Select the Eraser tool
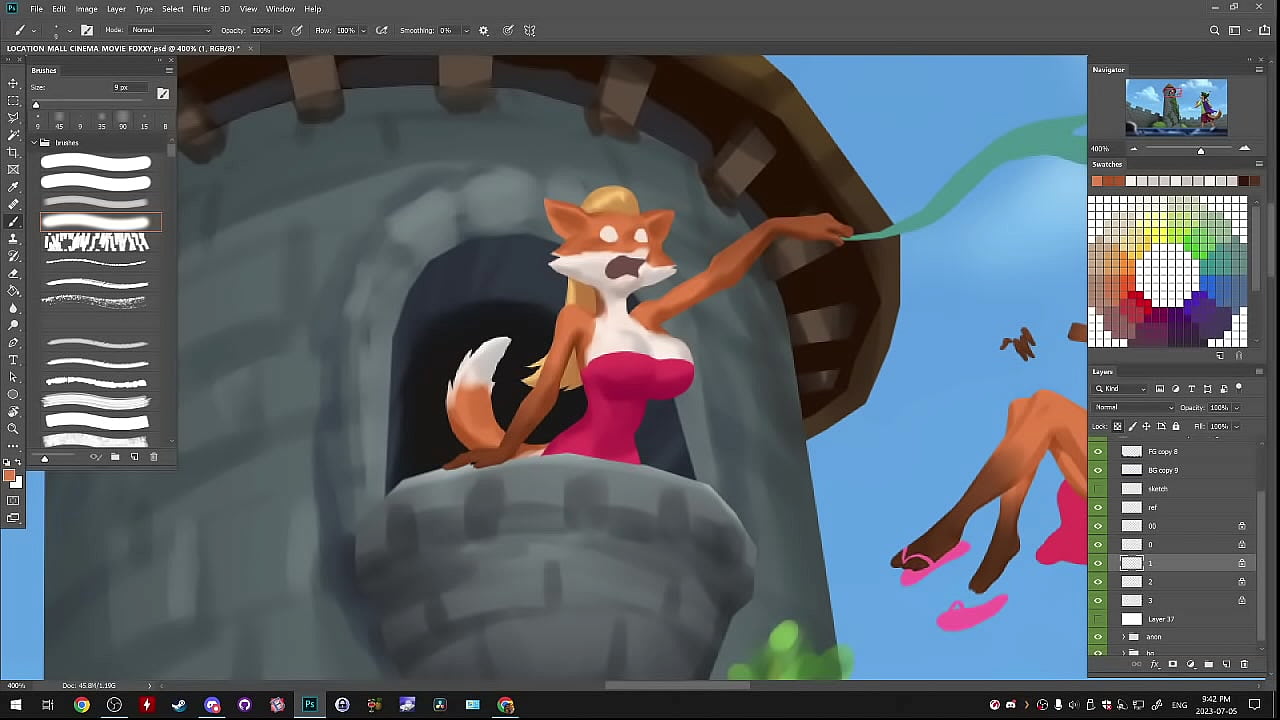Viewport: 1280px width, 720px height. coord(13,273)
